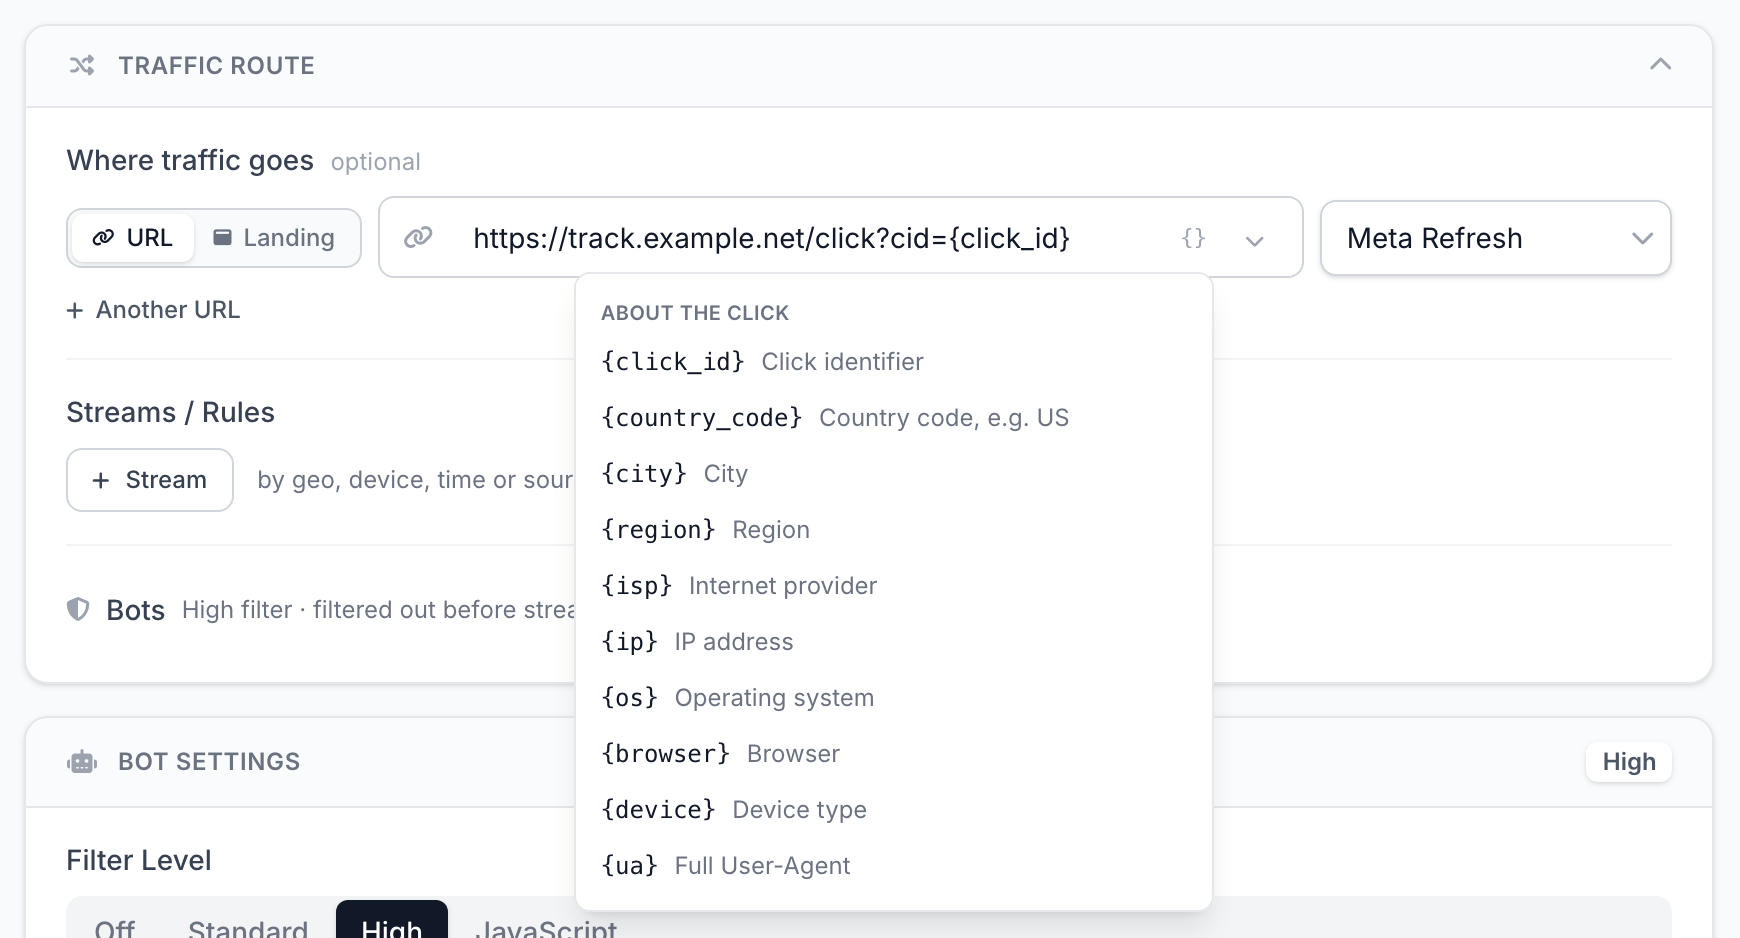
Task: Select the {os} Operating system macro
Action: tap(893, 698)
